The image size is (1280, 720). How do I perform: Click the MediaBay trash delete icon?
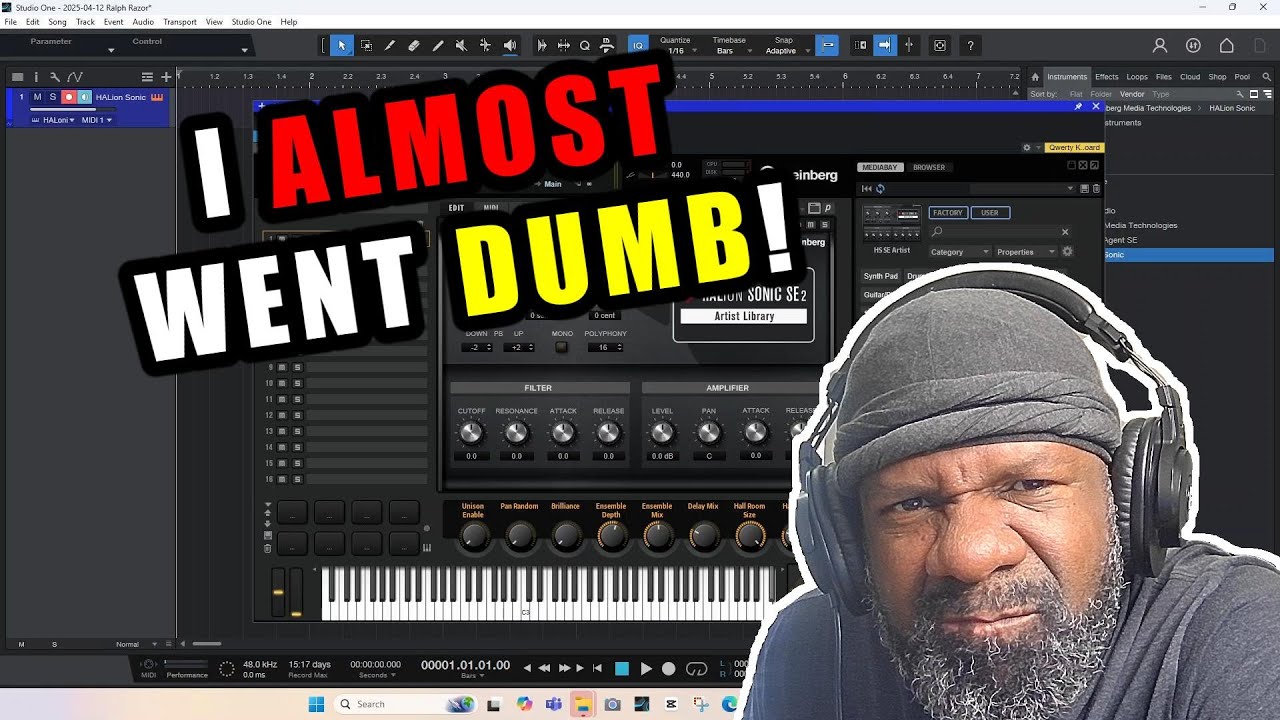pyautogui.click(x=1096, y=188)
